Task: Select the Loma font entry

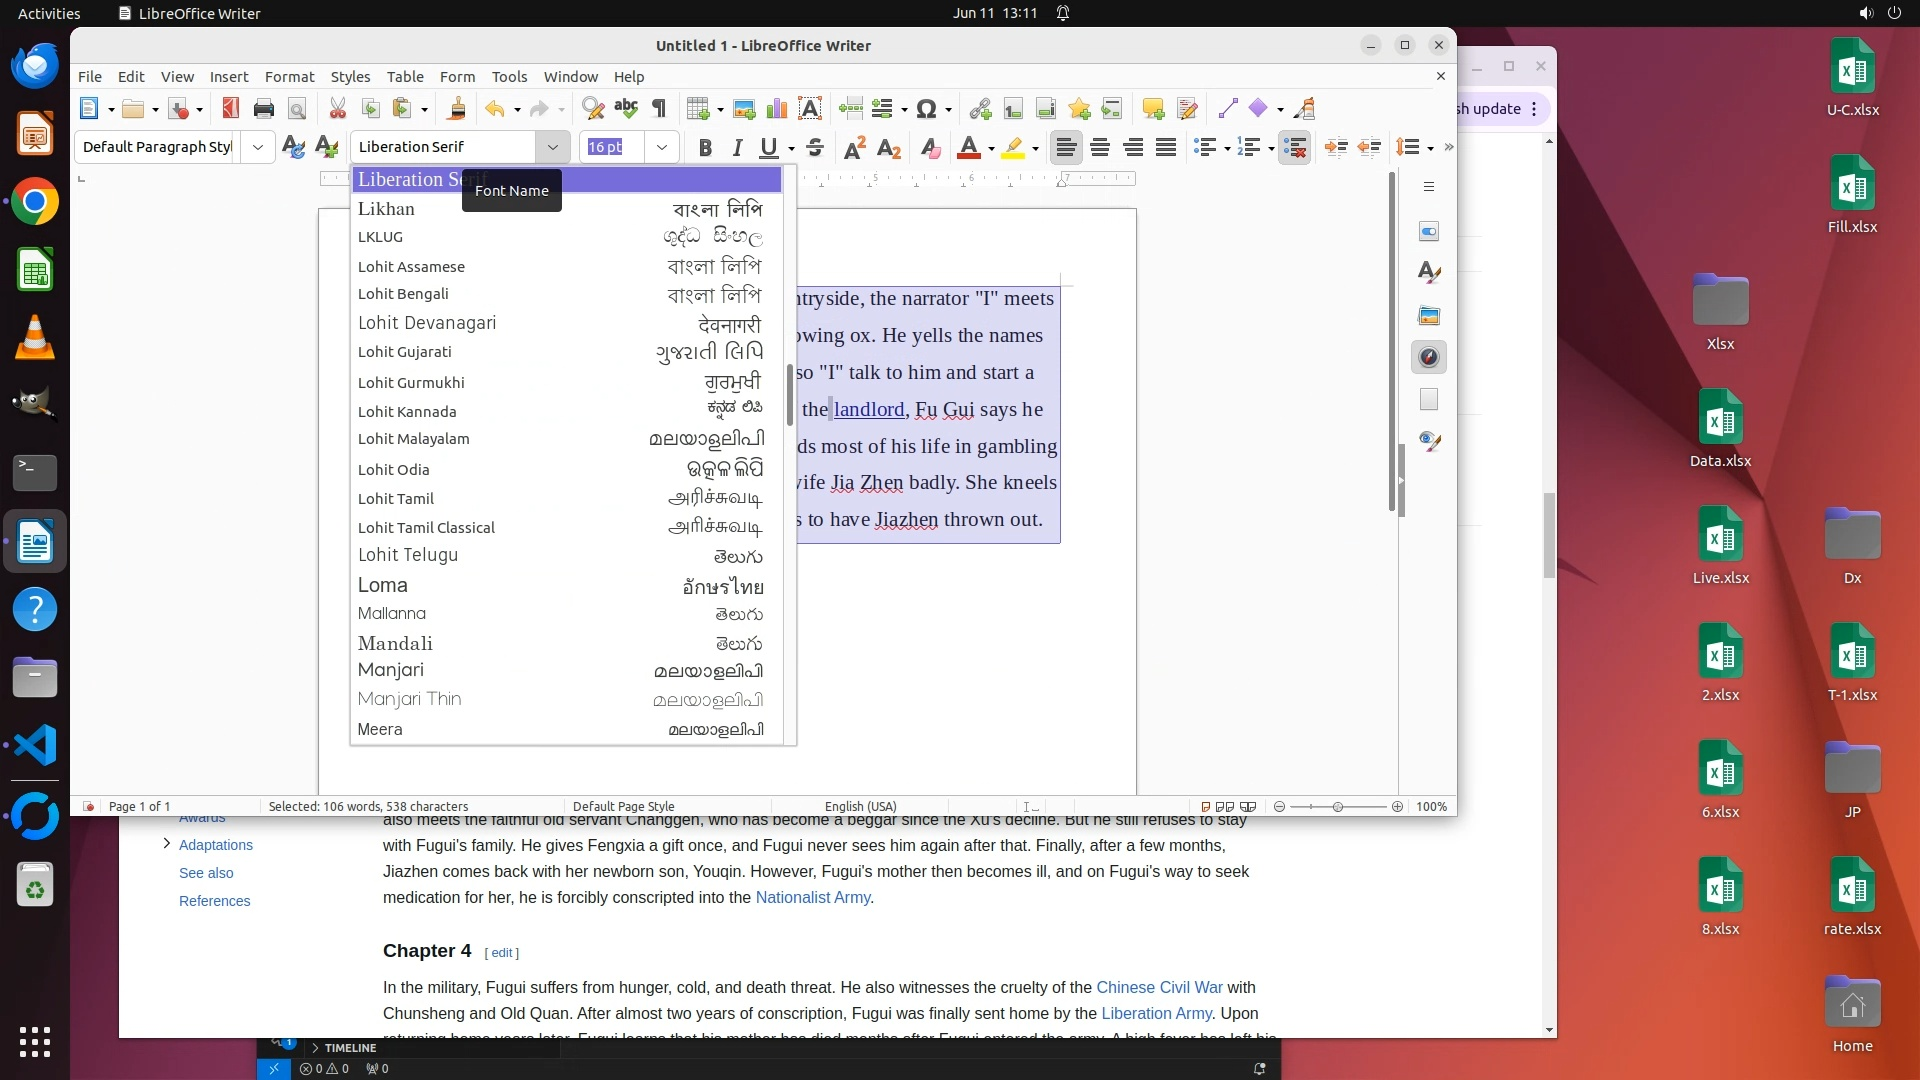Action: pos(383,585)
